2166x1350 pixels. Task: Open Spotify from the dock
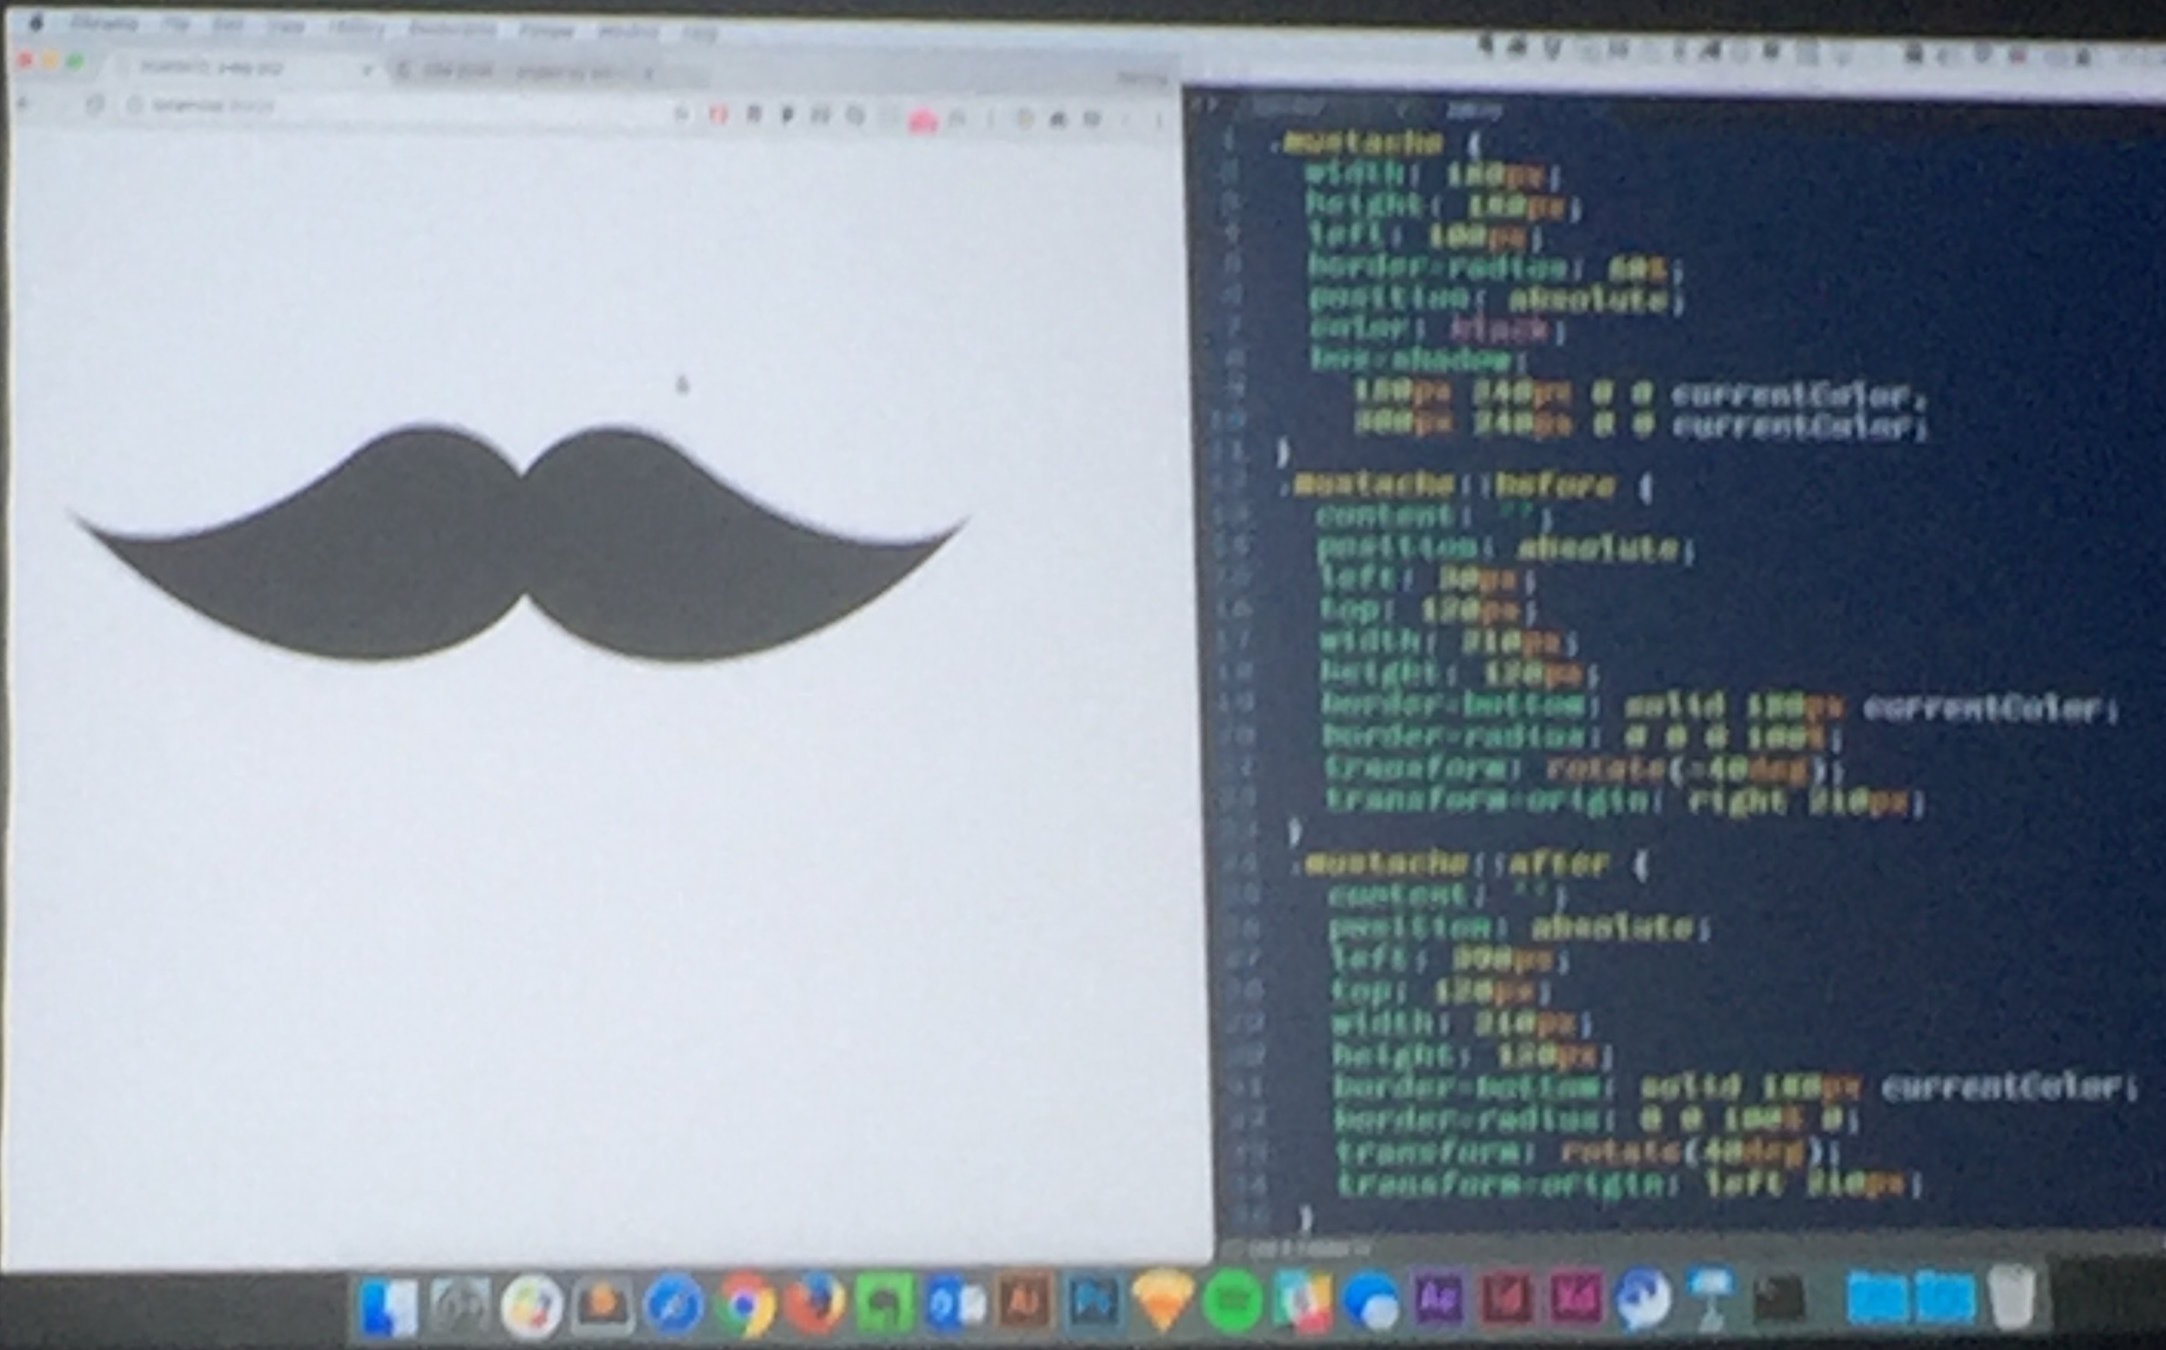click(x=1232, y=1302)
